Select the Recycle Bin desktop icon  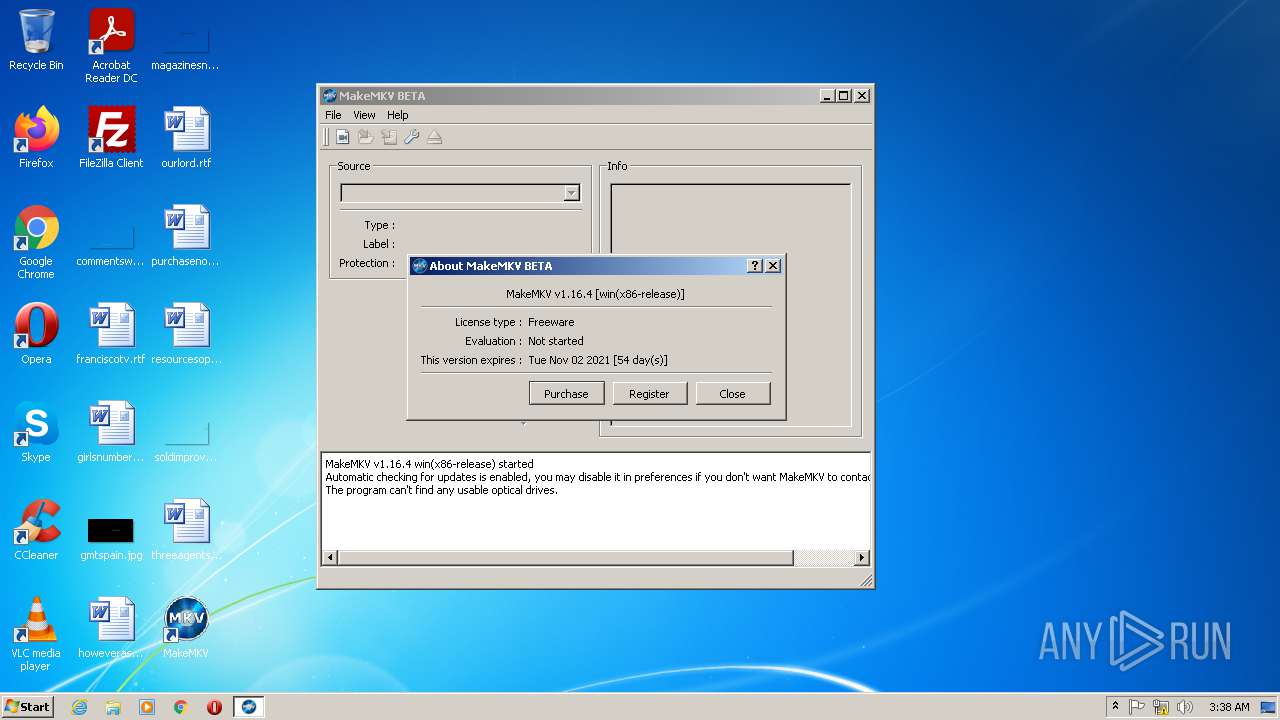click(x=36, y=40)
